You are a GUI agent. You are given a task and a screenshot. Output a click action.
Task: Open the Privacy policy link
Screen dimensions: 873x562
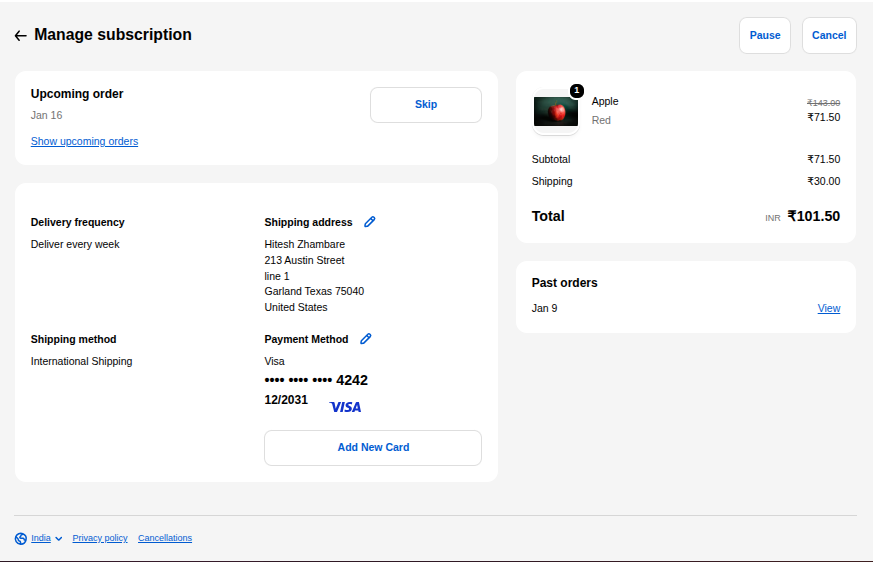tap(100, 538)
